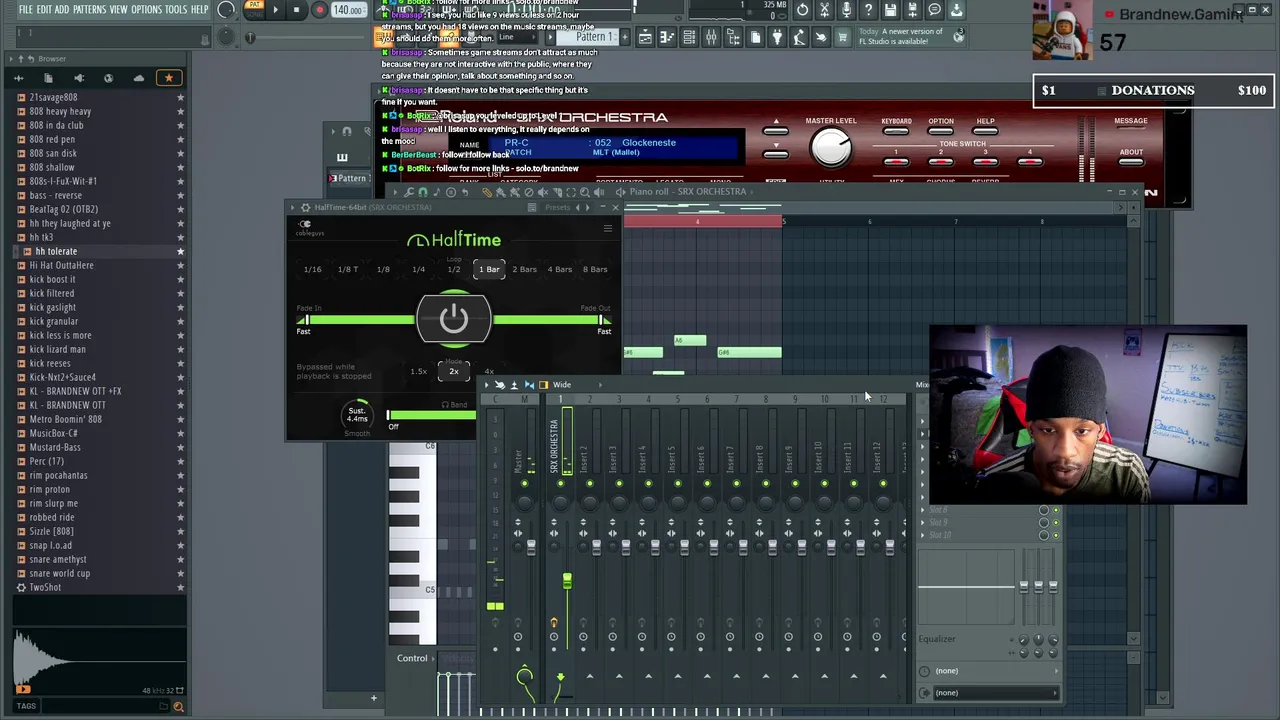Open the PATTERNS menu
This screenshot has width=1280, height=720.
pos(89,10)
